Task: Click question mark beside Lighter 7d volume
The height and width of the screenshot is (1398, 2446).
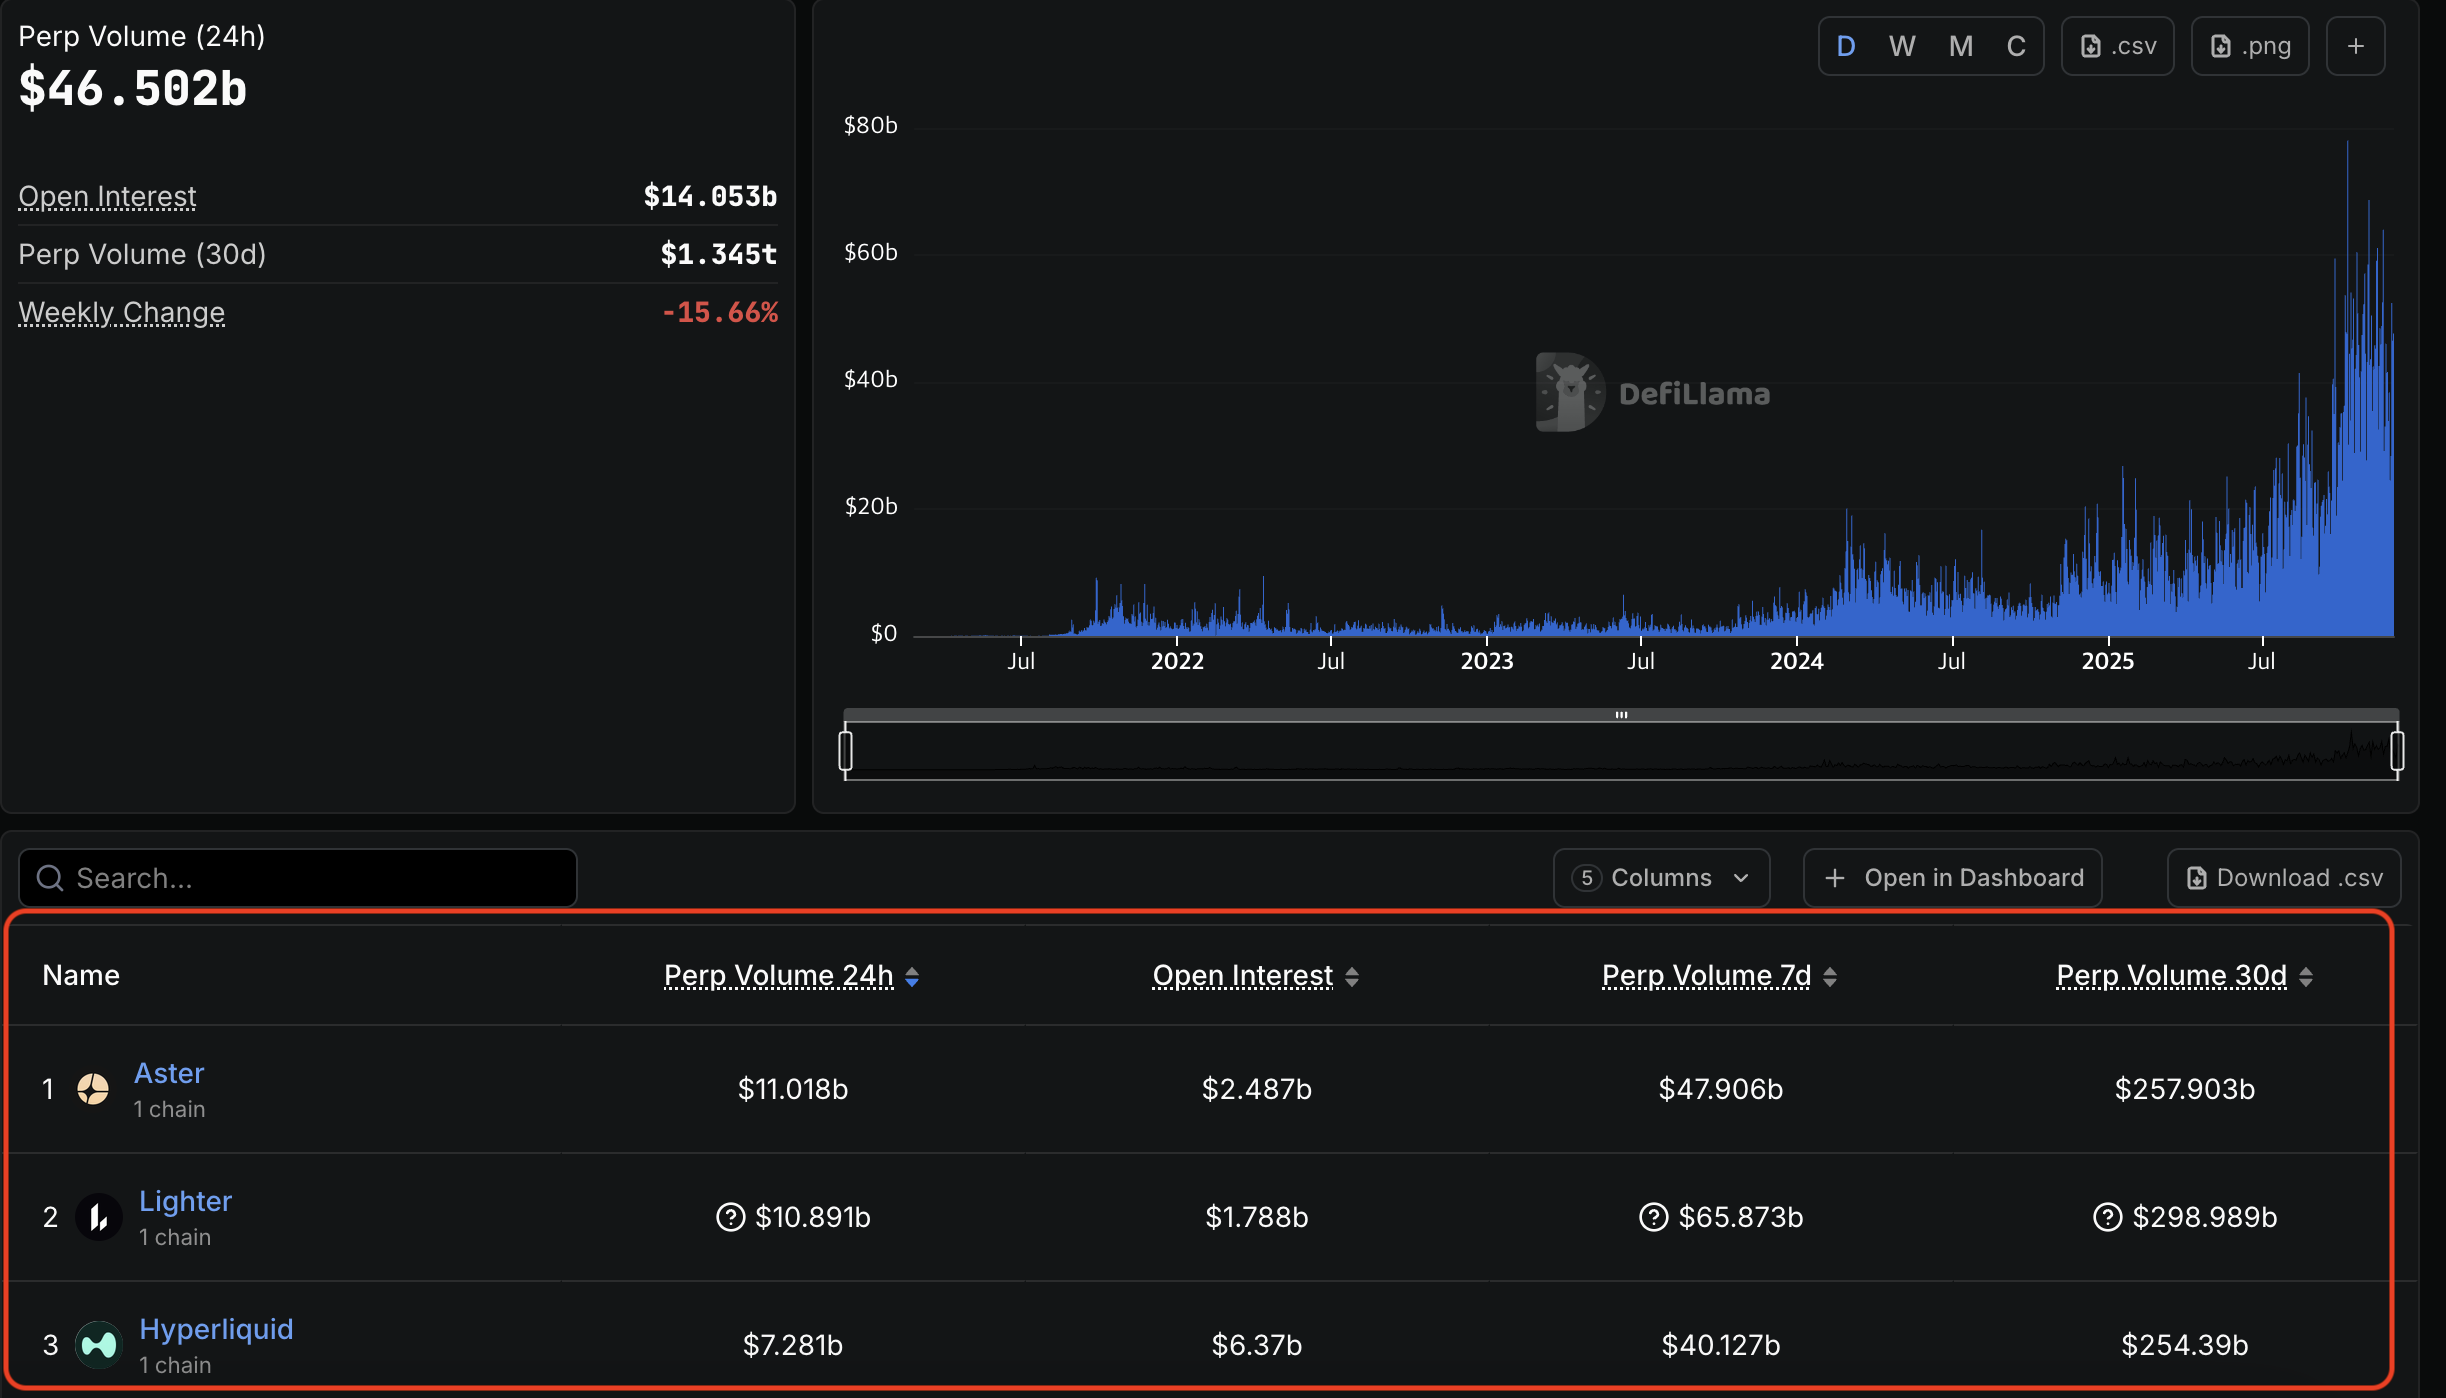Action: tap(1654, 1217)
